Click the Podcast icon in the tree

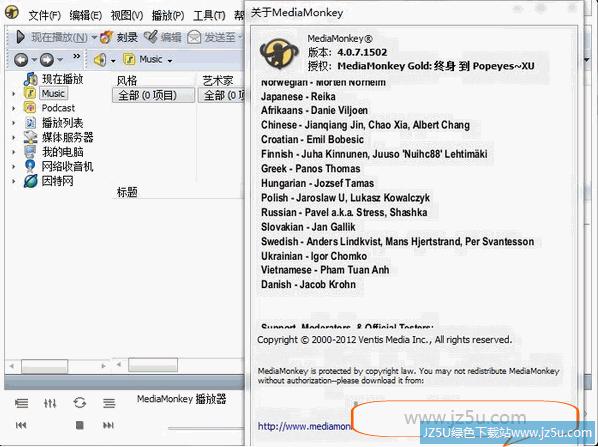point(30,108)
